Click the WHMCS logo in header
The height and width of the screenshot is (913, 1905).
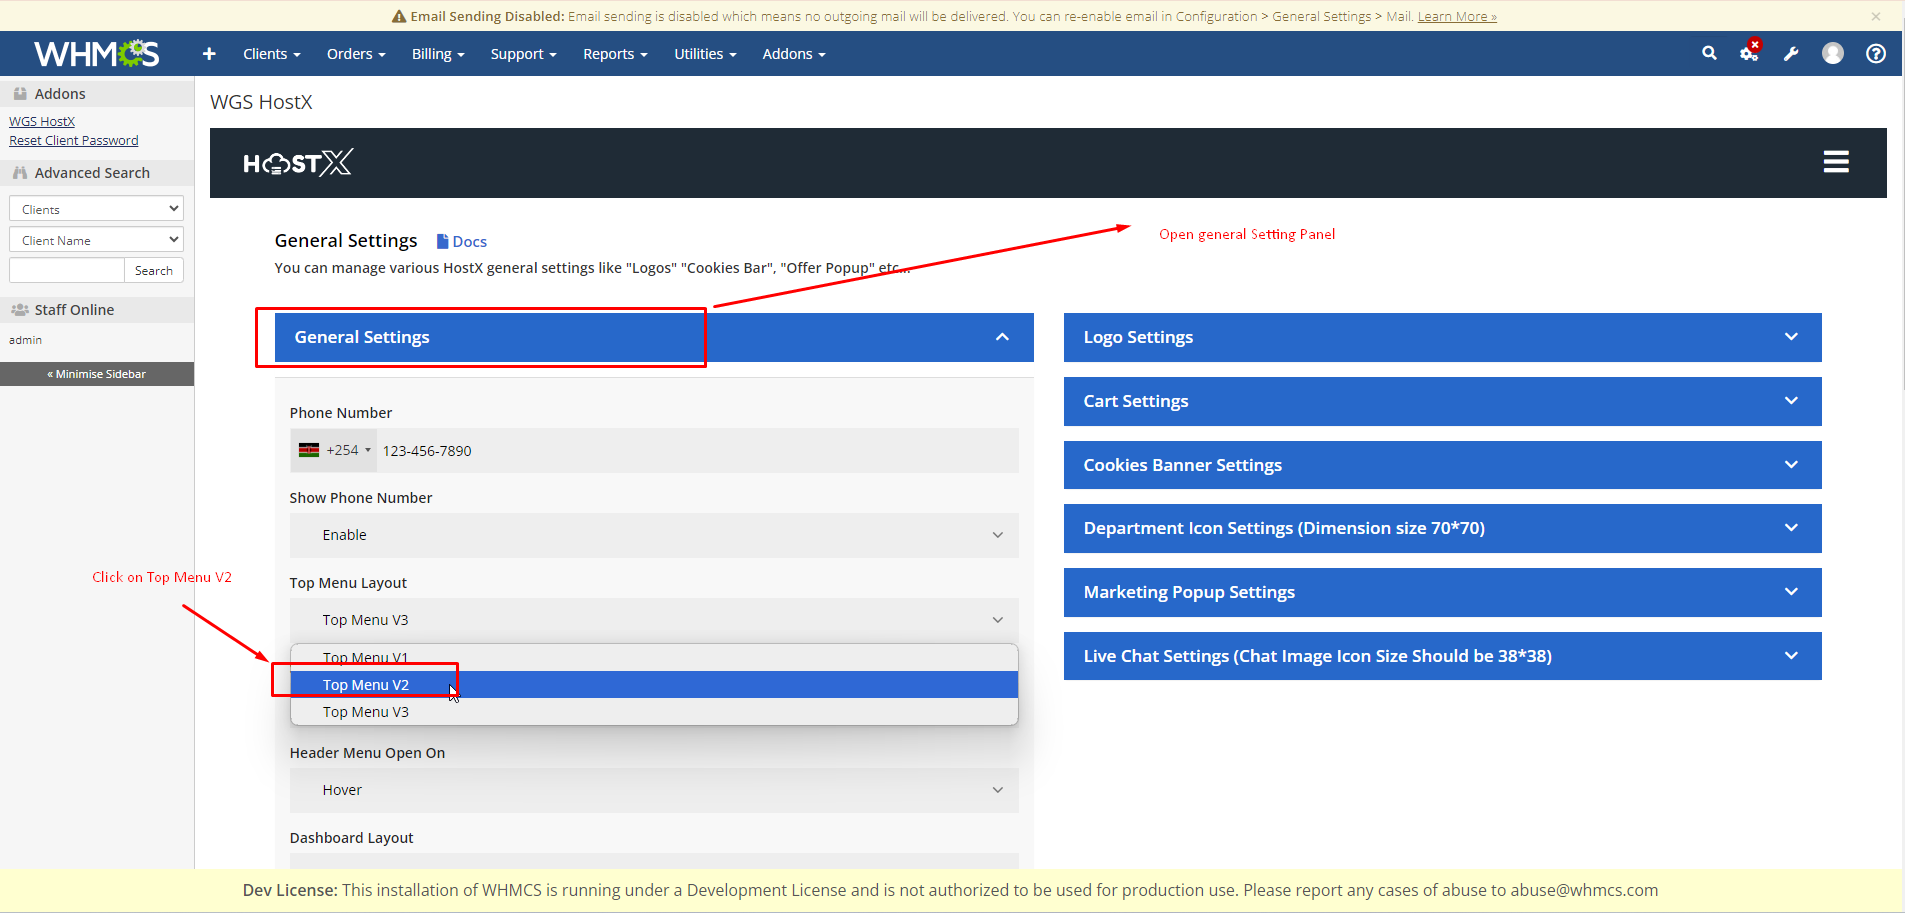(x=96, y=54)
